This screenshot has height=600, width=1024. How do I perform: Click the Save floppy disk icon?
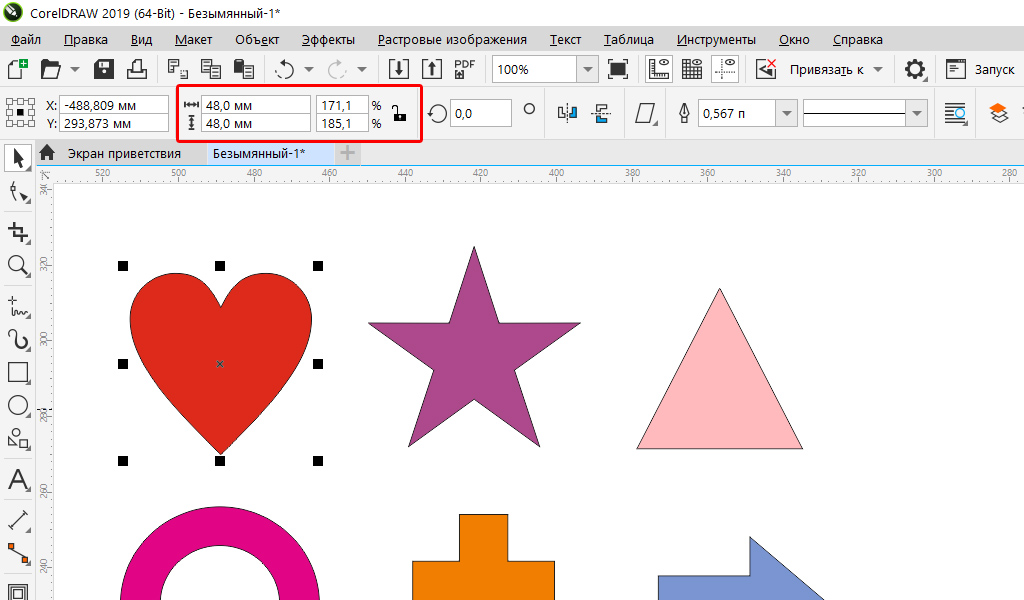(x=104, y=69)
